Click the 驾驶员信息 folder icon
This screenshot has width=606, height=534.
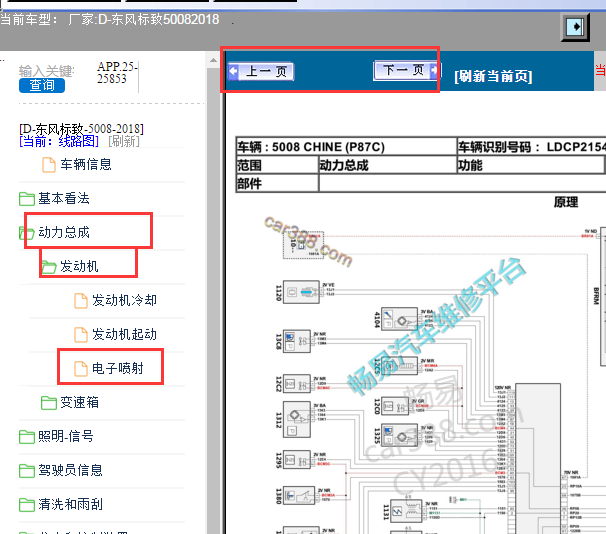pyautogui.click(x=27, y=471)
